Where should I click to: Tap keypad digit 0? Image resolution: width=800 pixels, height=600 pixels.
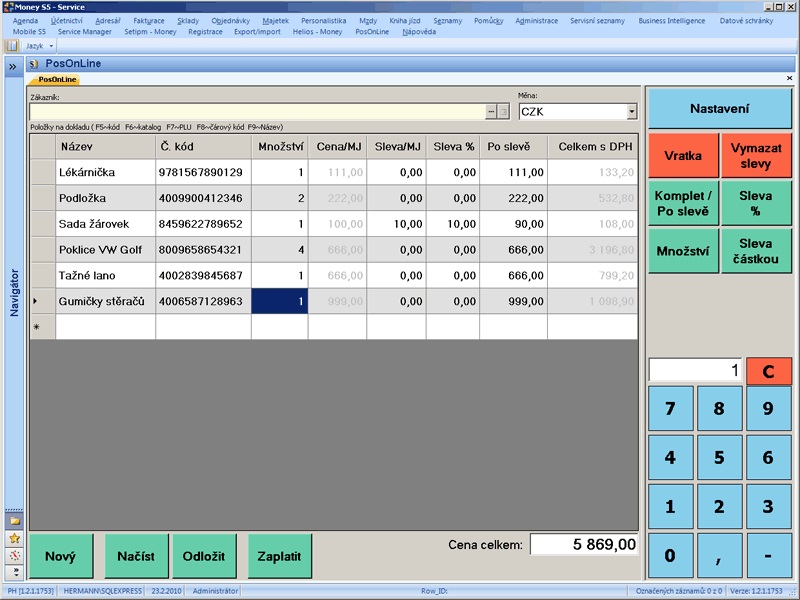tap(670, 555)
